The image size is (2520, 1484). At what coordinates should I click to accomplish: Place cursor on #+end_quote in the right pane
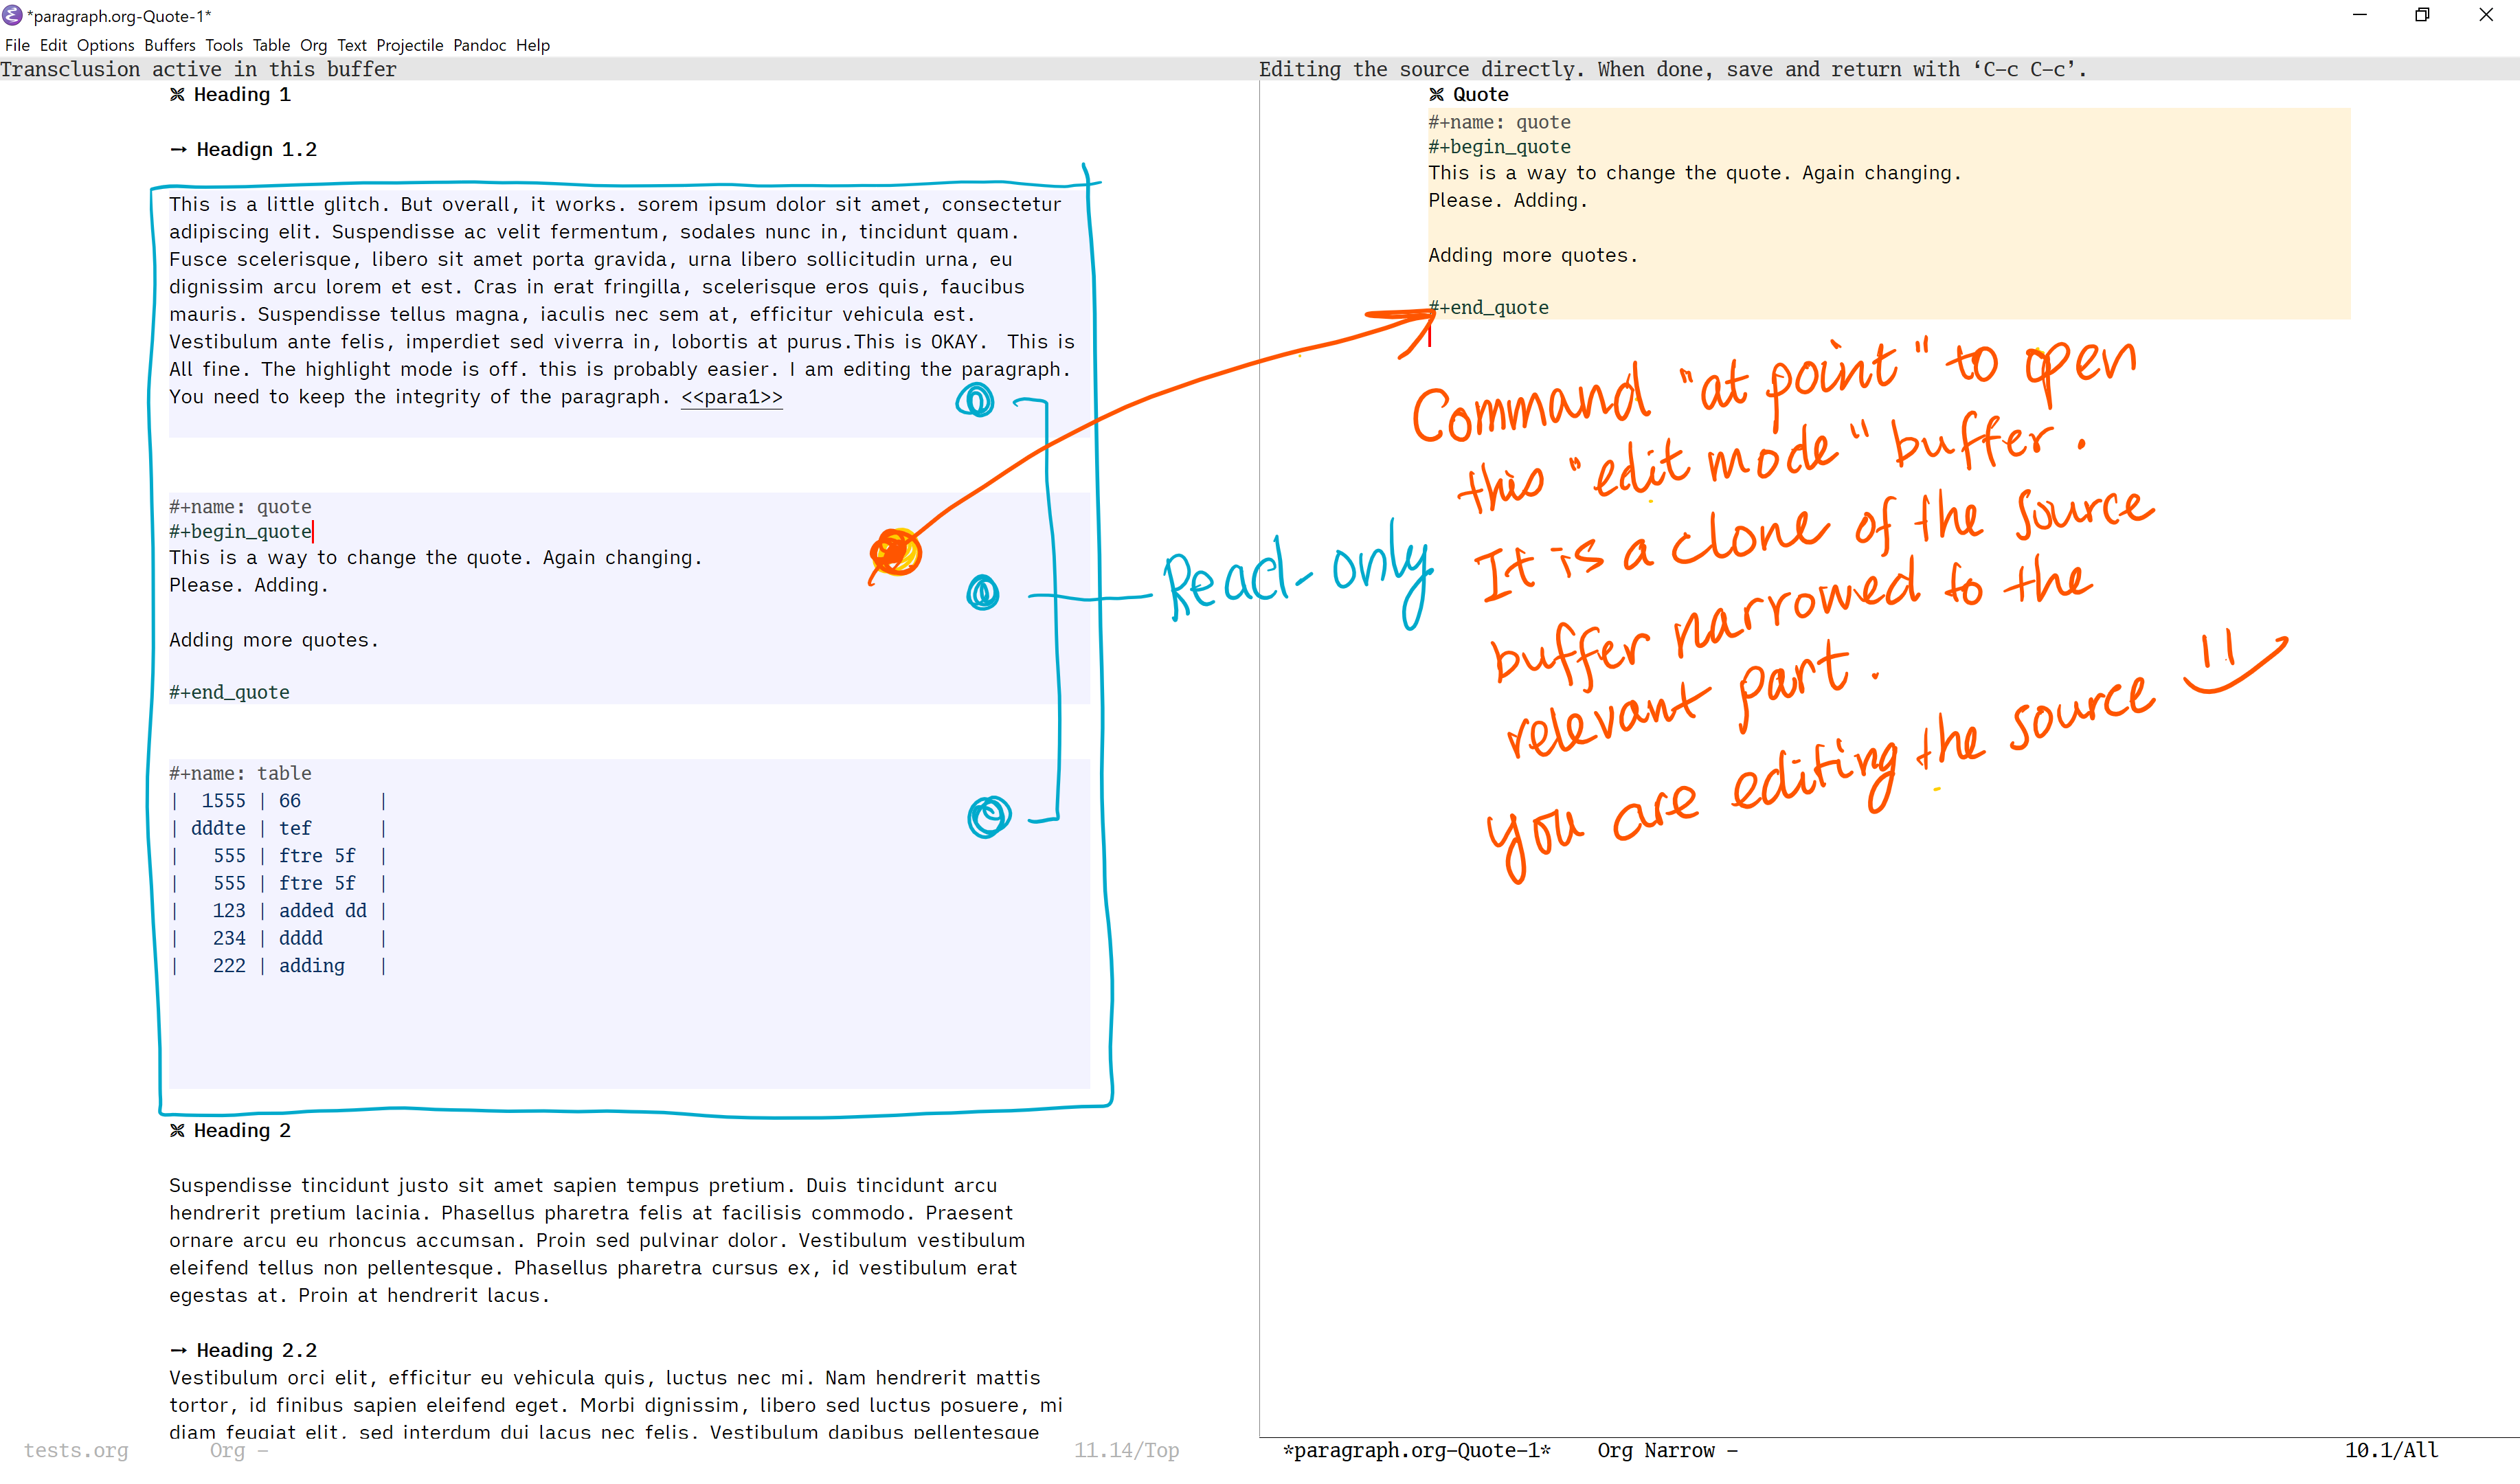[x=1495, y=308]
